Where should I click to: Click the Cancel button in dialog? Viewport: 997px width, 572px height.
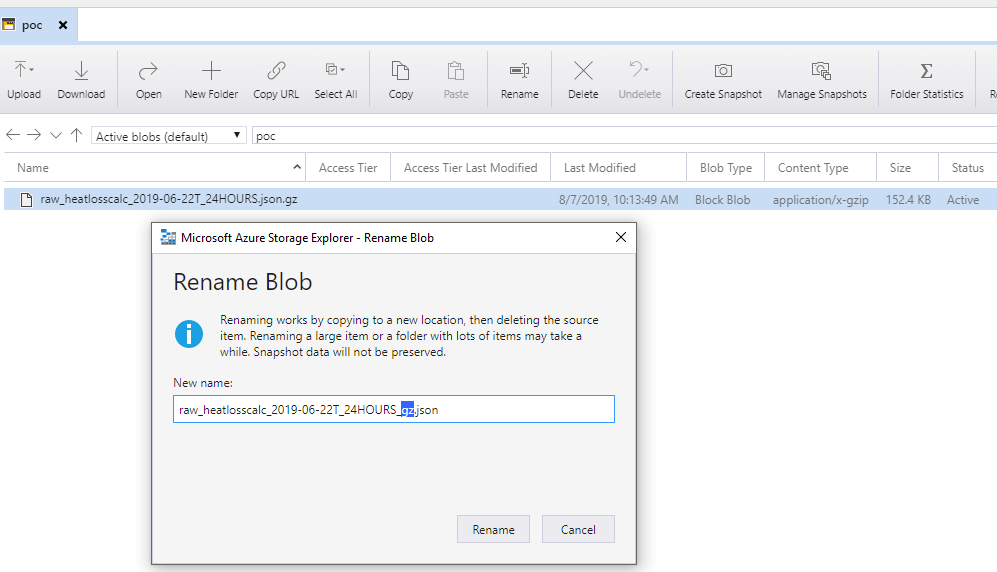click(x=578, y=529)
